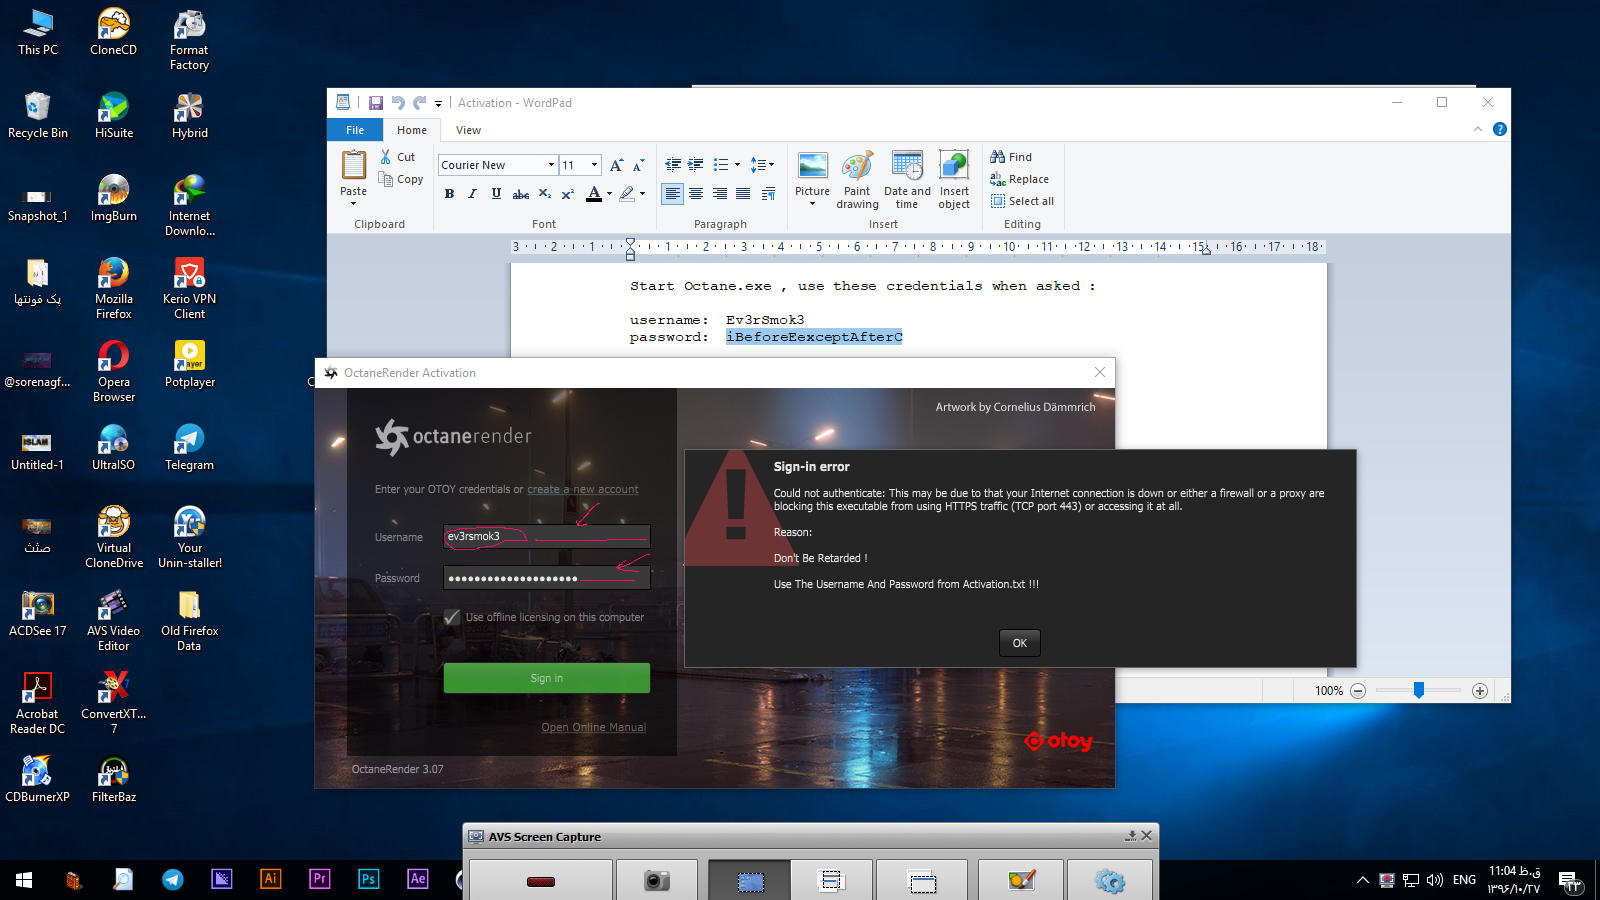This screenshot has width=1600, height=900.
Task: Click Select all in the Editing group
Action: click(1022, 201)
